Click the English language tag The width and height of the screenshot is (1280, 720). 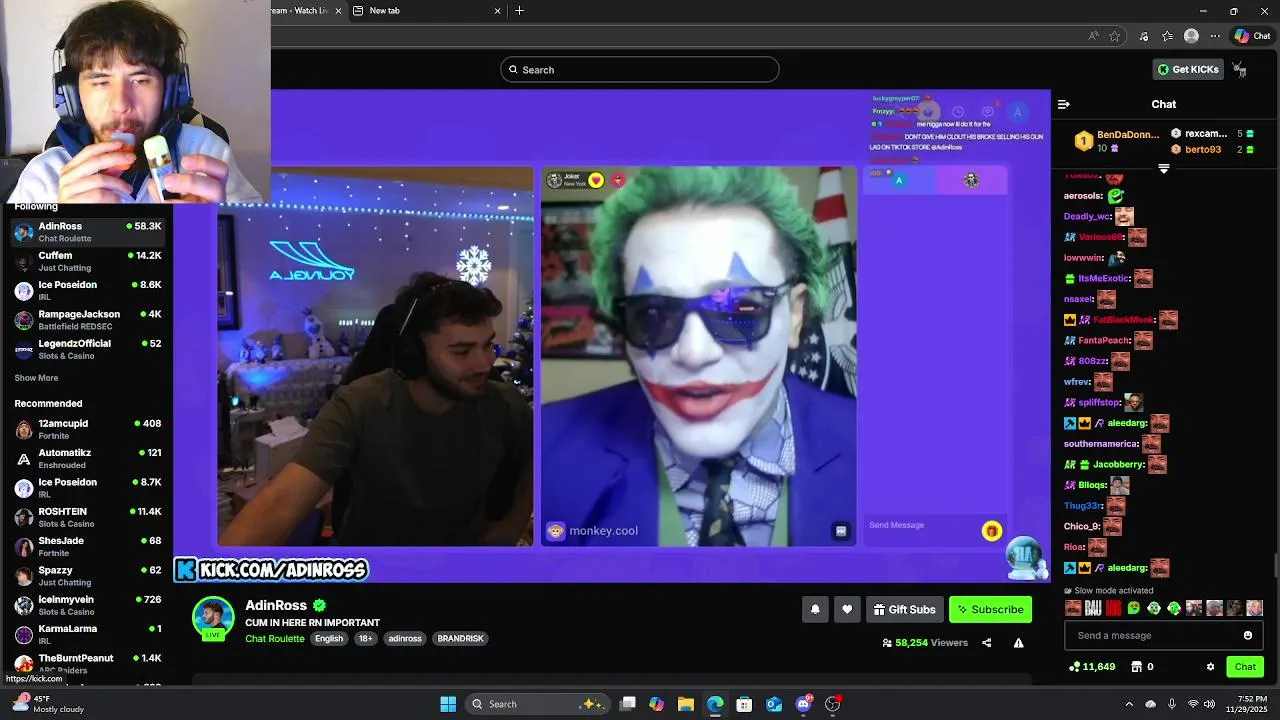(x=328, y=639)
